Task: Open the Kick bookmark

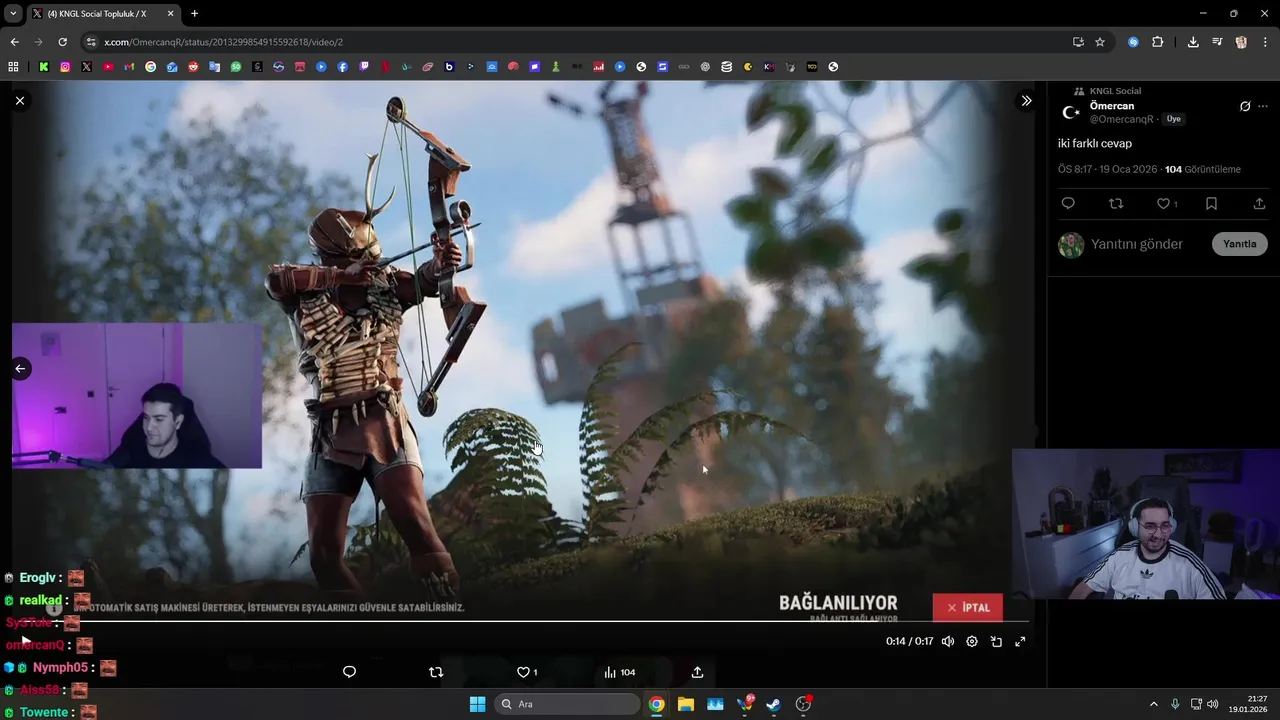Action: click(44, 67)
